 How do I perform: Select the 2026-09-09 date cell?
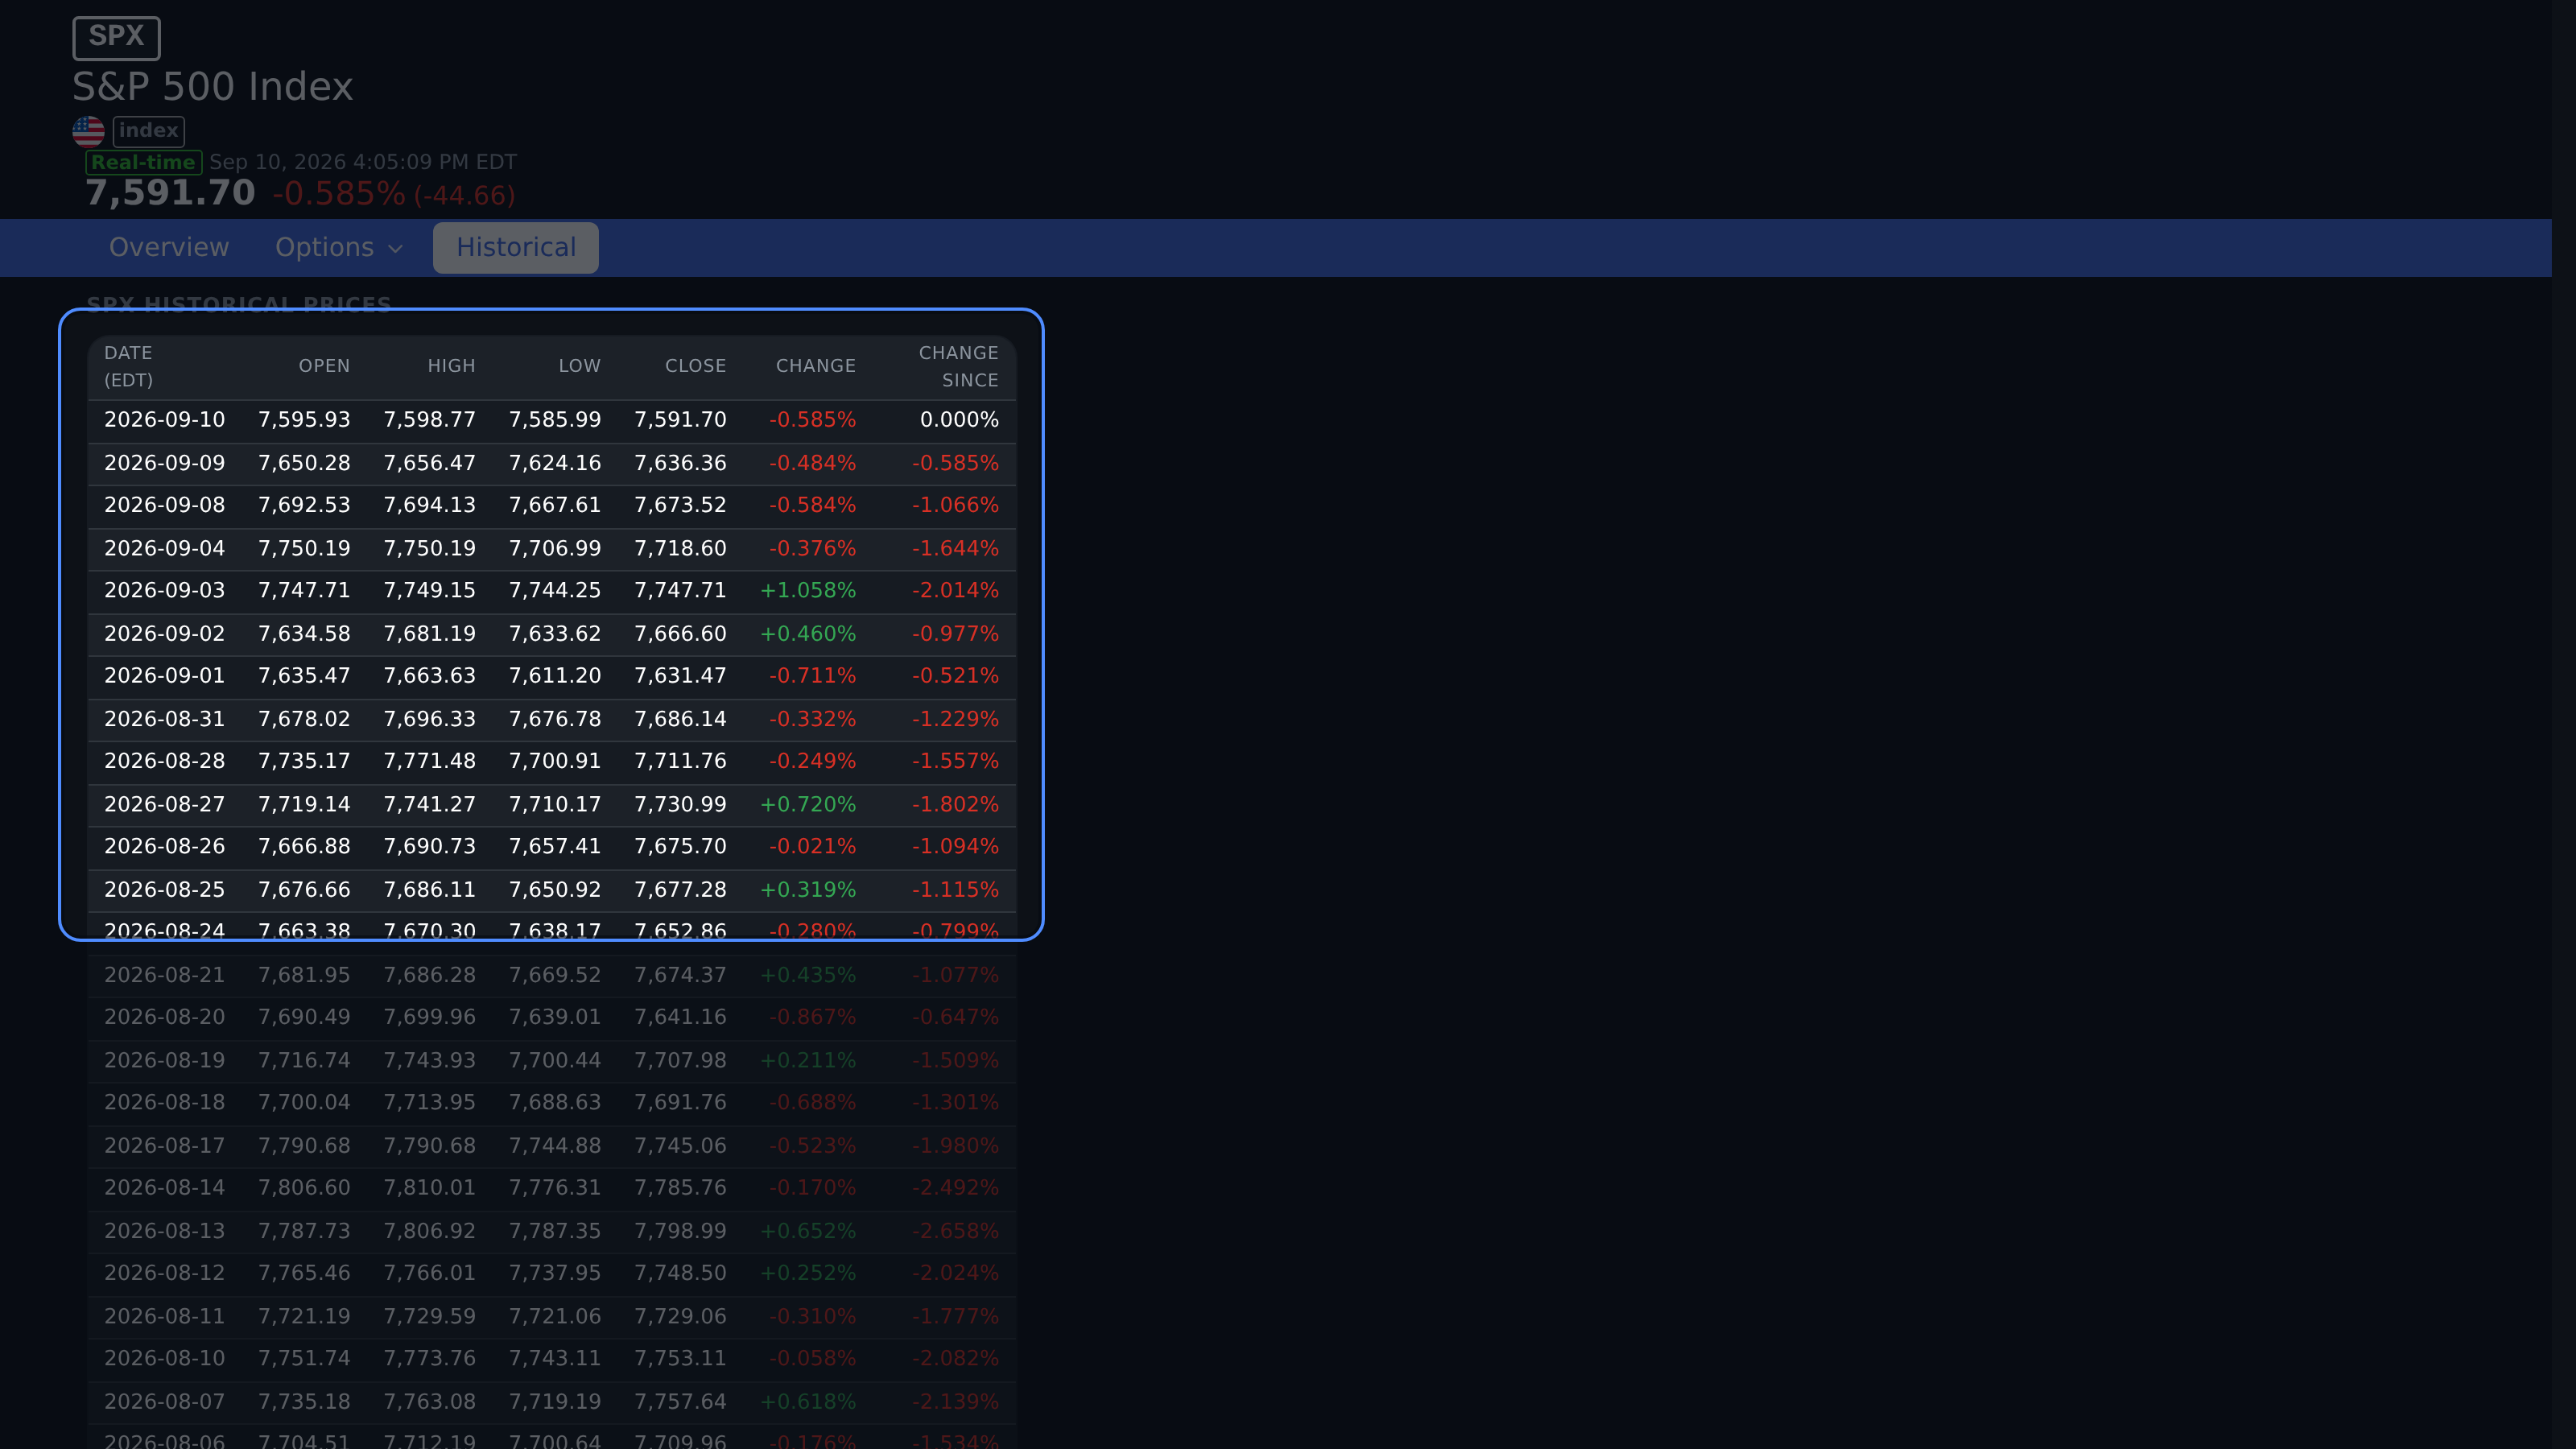pyautogui.click(x=164, y=463)
